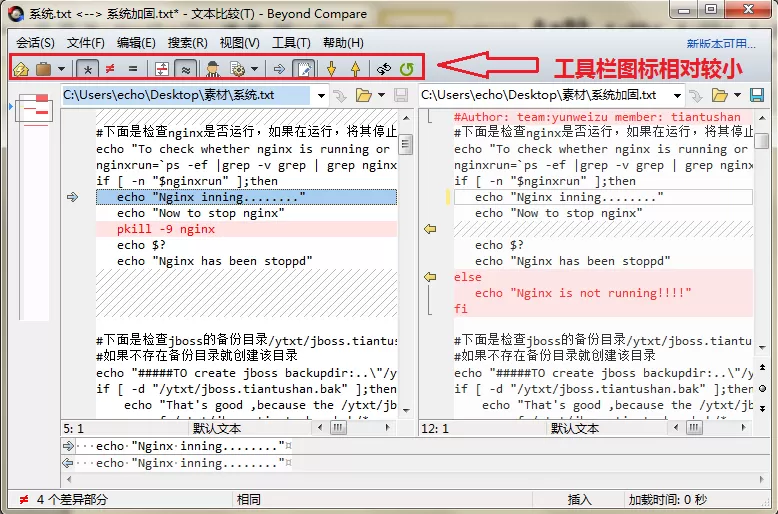Click right pane 默认文本 format label

[575, 428]
